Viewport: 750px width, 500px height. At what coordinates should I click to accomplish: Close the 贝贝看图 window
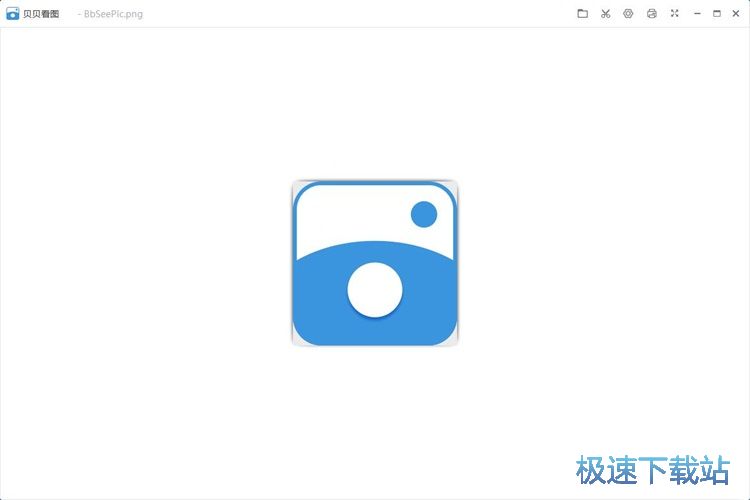pyautogui.click(x=736, y=13)
